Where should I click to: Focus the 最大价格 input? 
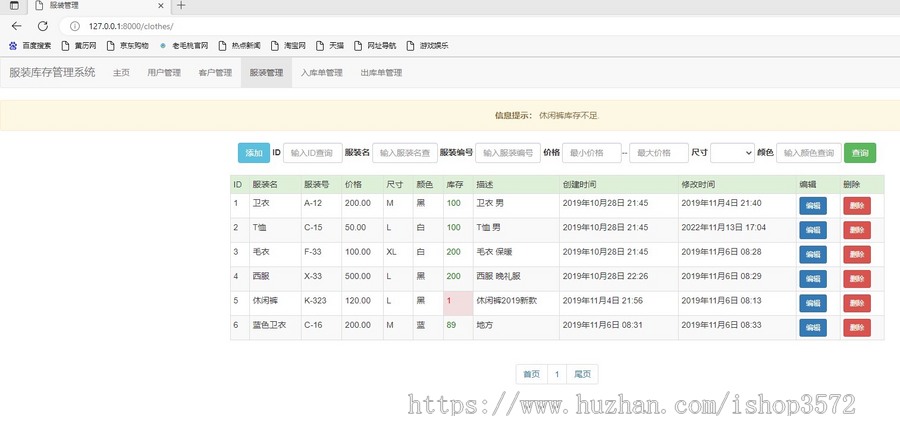(x=659, y=153)
